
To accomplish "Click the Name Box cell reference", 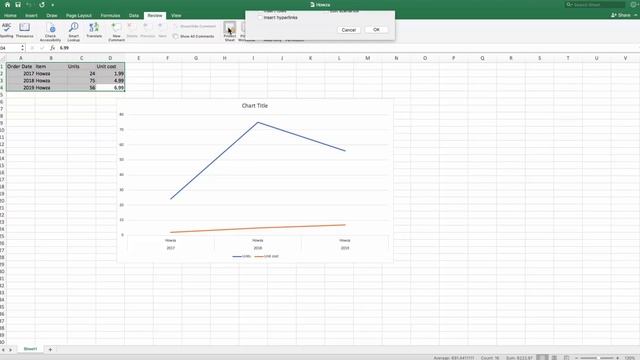I will tap(9, 48).
